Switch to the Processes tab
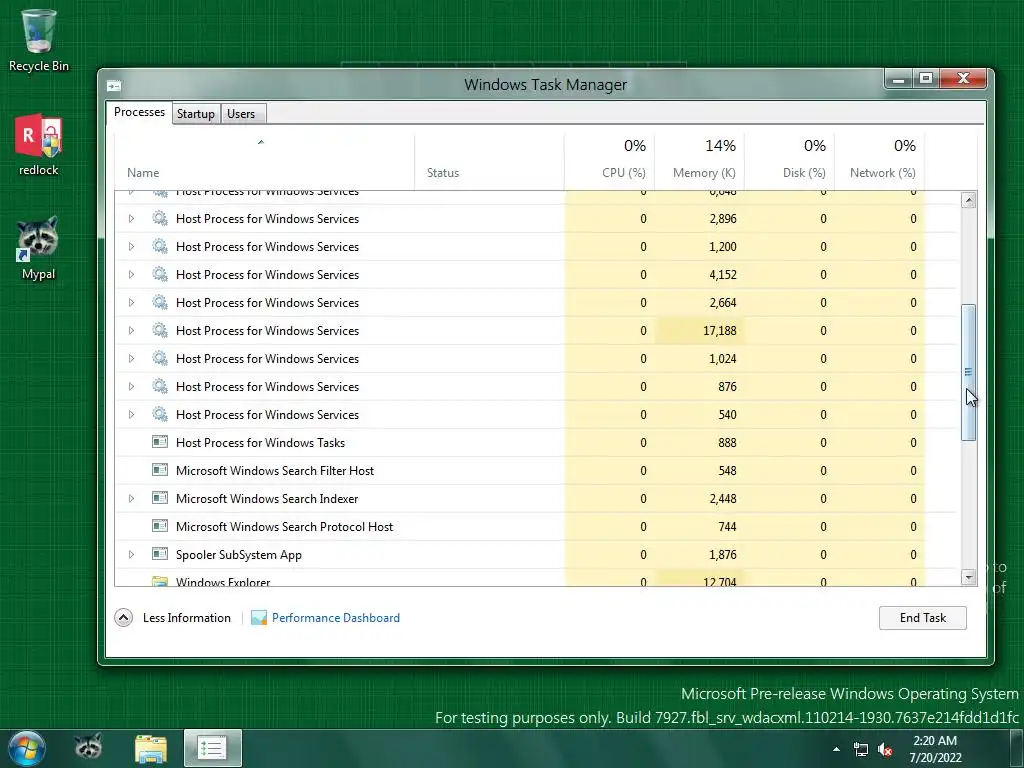The image size is (1024, 768). pos(139,112)
